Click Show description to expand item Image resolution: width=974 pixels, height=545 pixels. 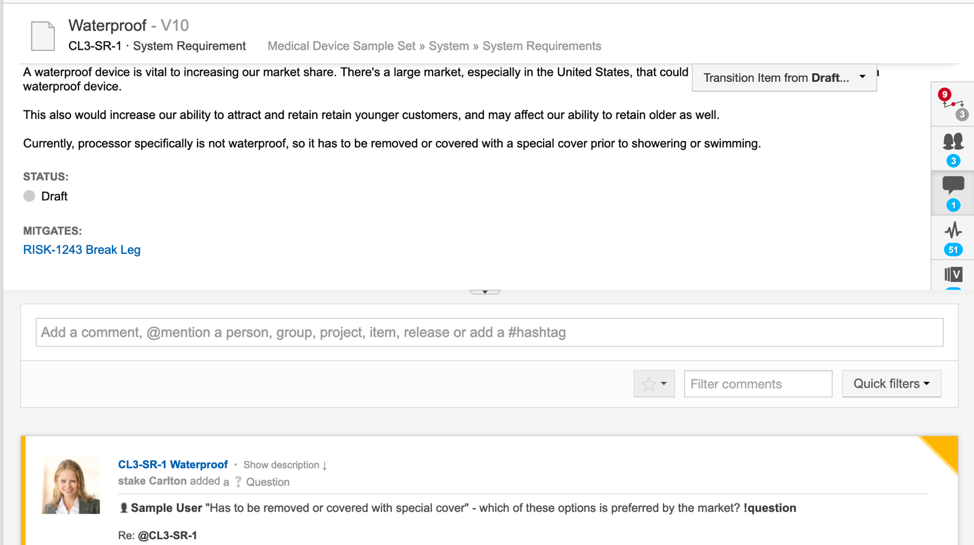[x=285, y=465]
